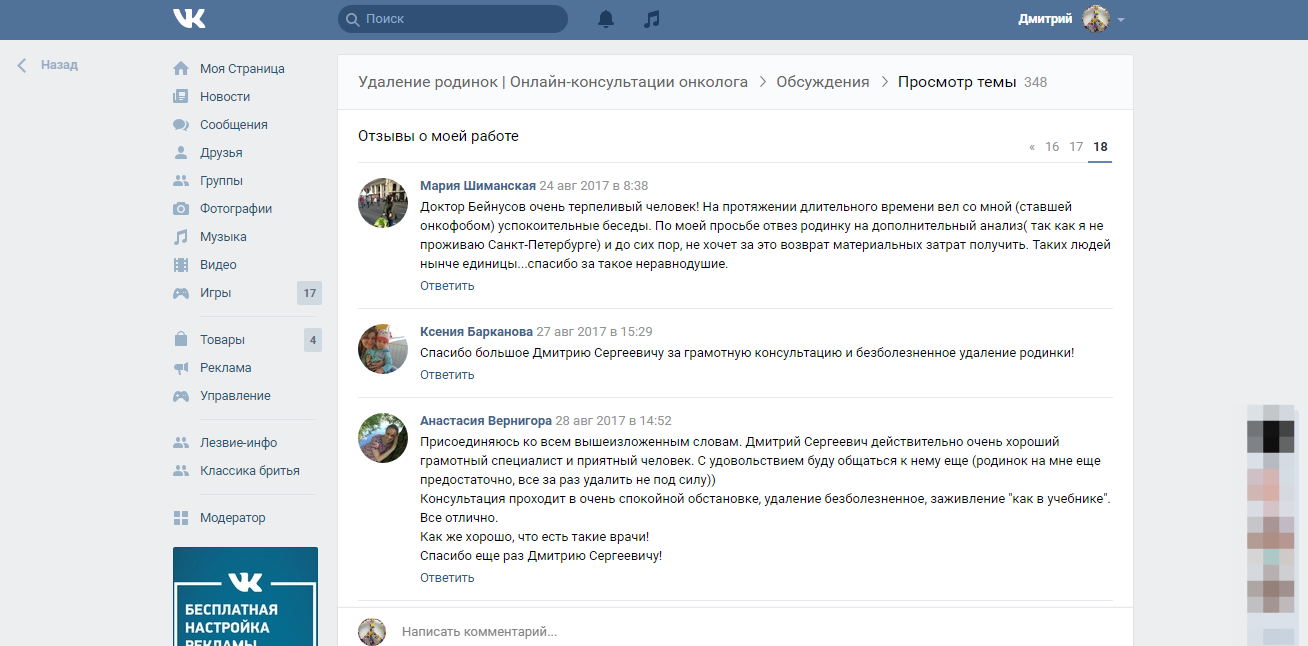Click Удаление родинок group breadcrumb link

(x=553, y=82)
